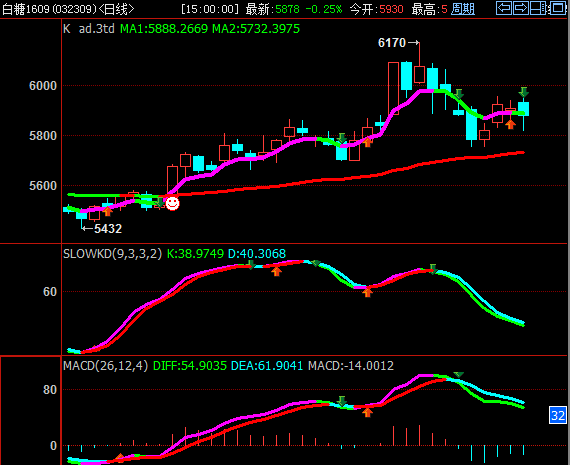Click the DIFF:54.9035 reading
This screenshot has height=465, width=570.
click(190, 365)
